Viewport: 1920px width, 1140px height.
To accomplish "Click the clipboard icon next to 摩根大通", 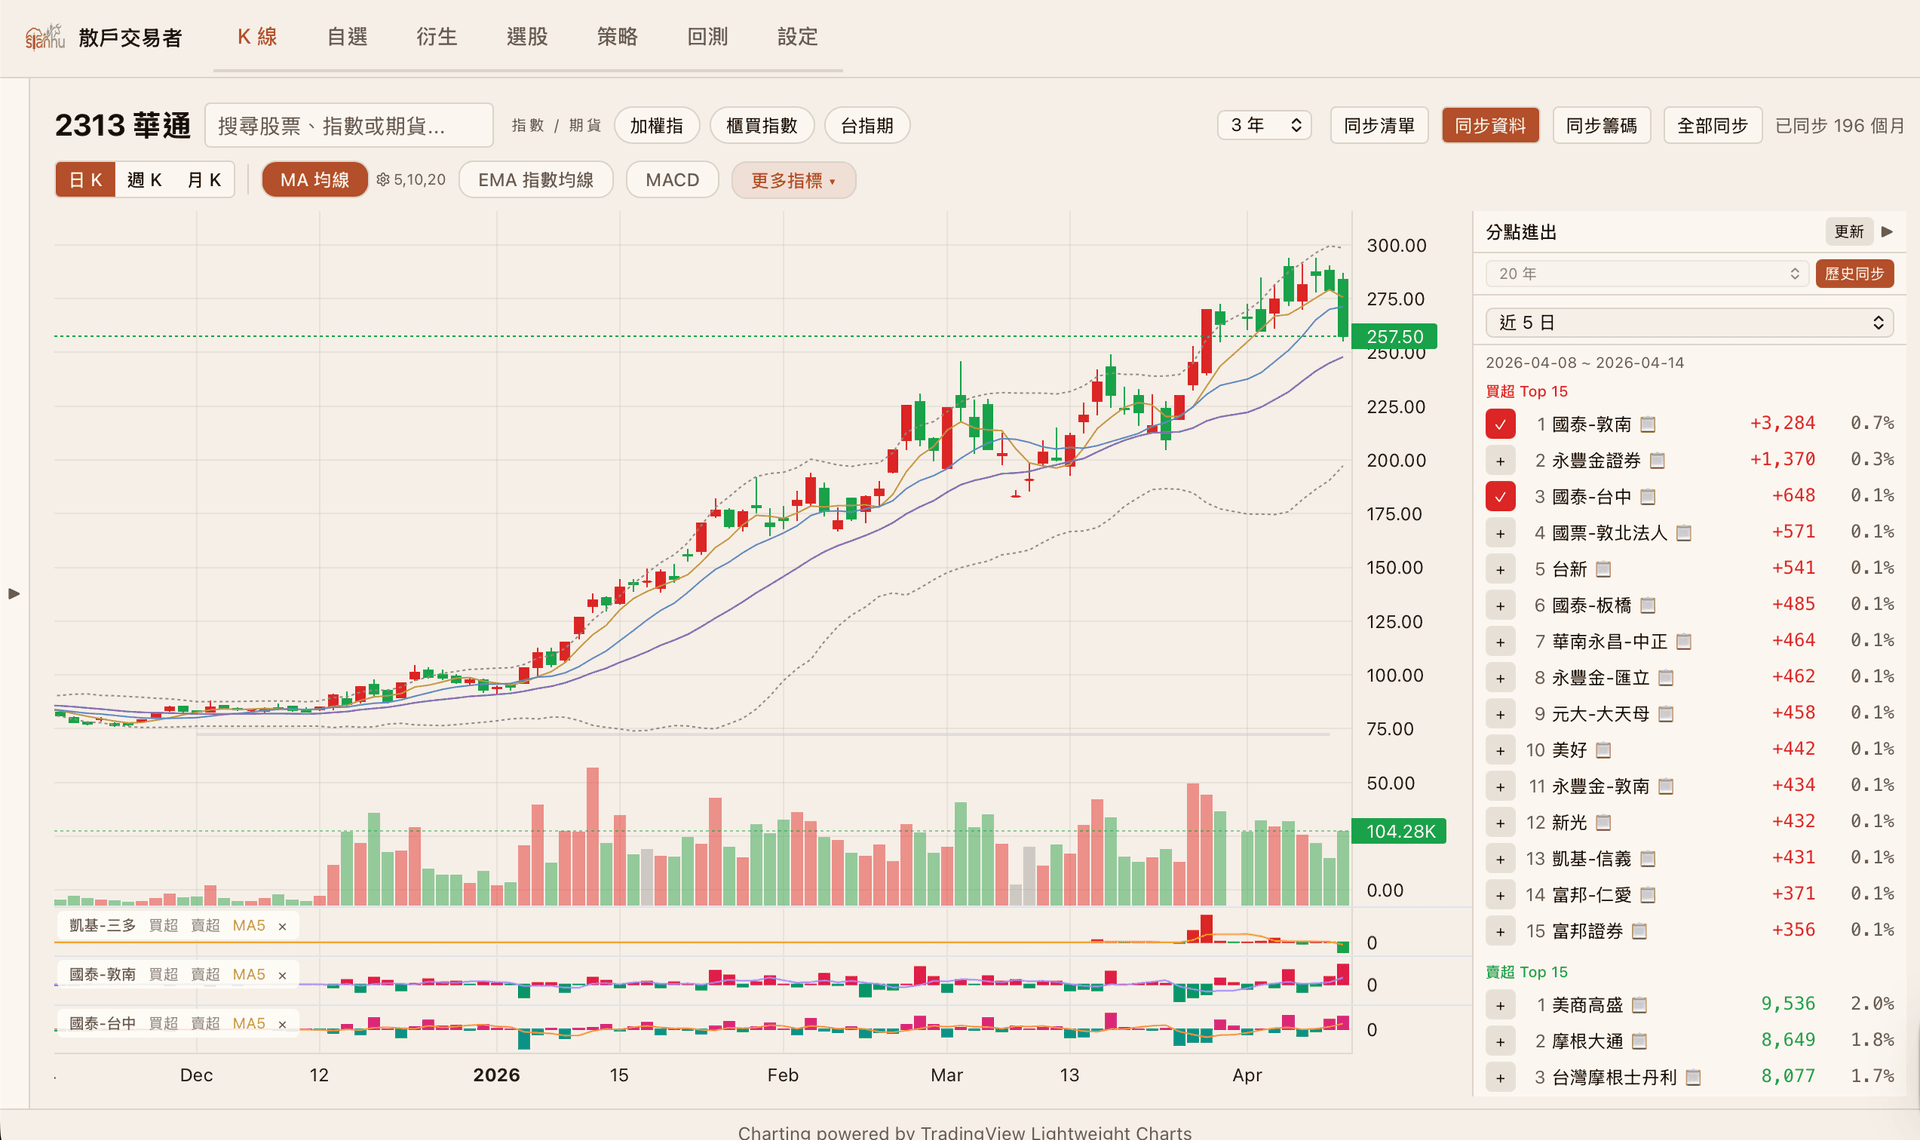I will (1639, 1041).
